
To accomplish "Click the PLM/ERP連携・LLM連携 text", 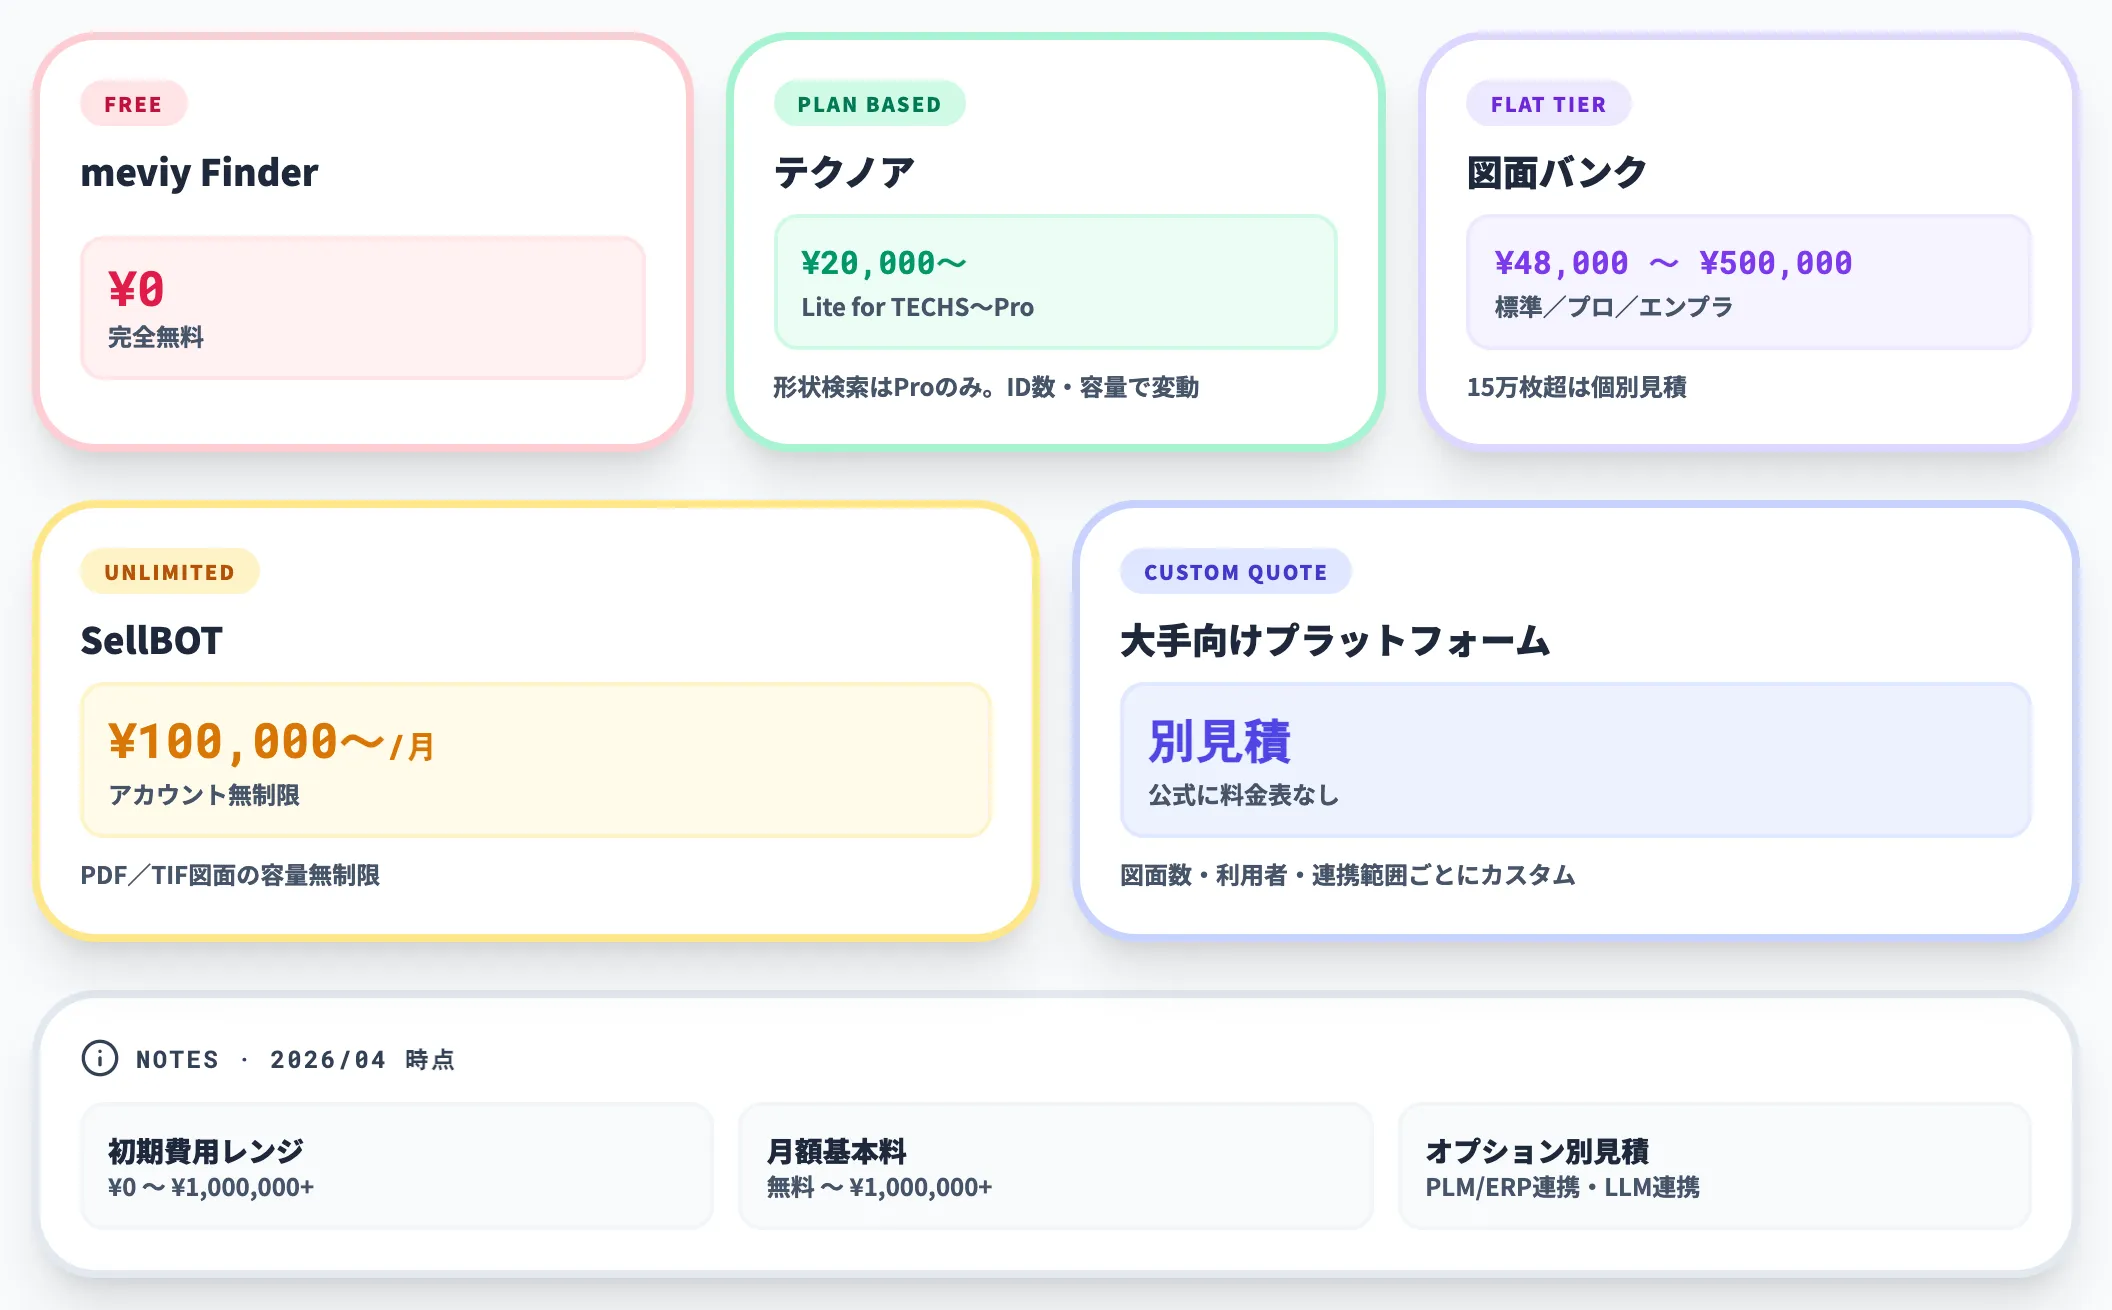I will tap(1562, 1187).
